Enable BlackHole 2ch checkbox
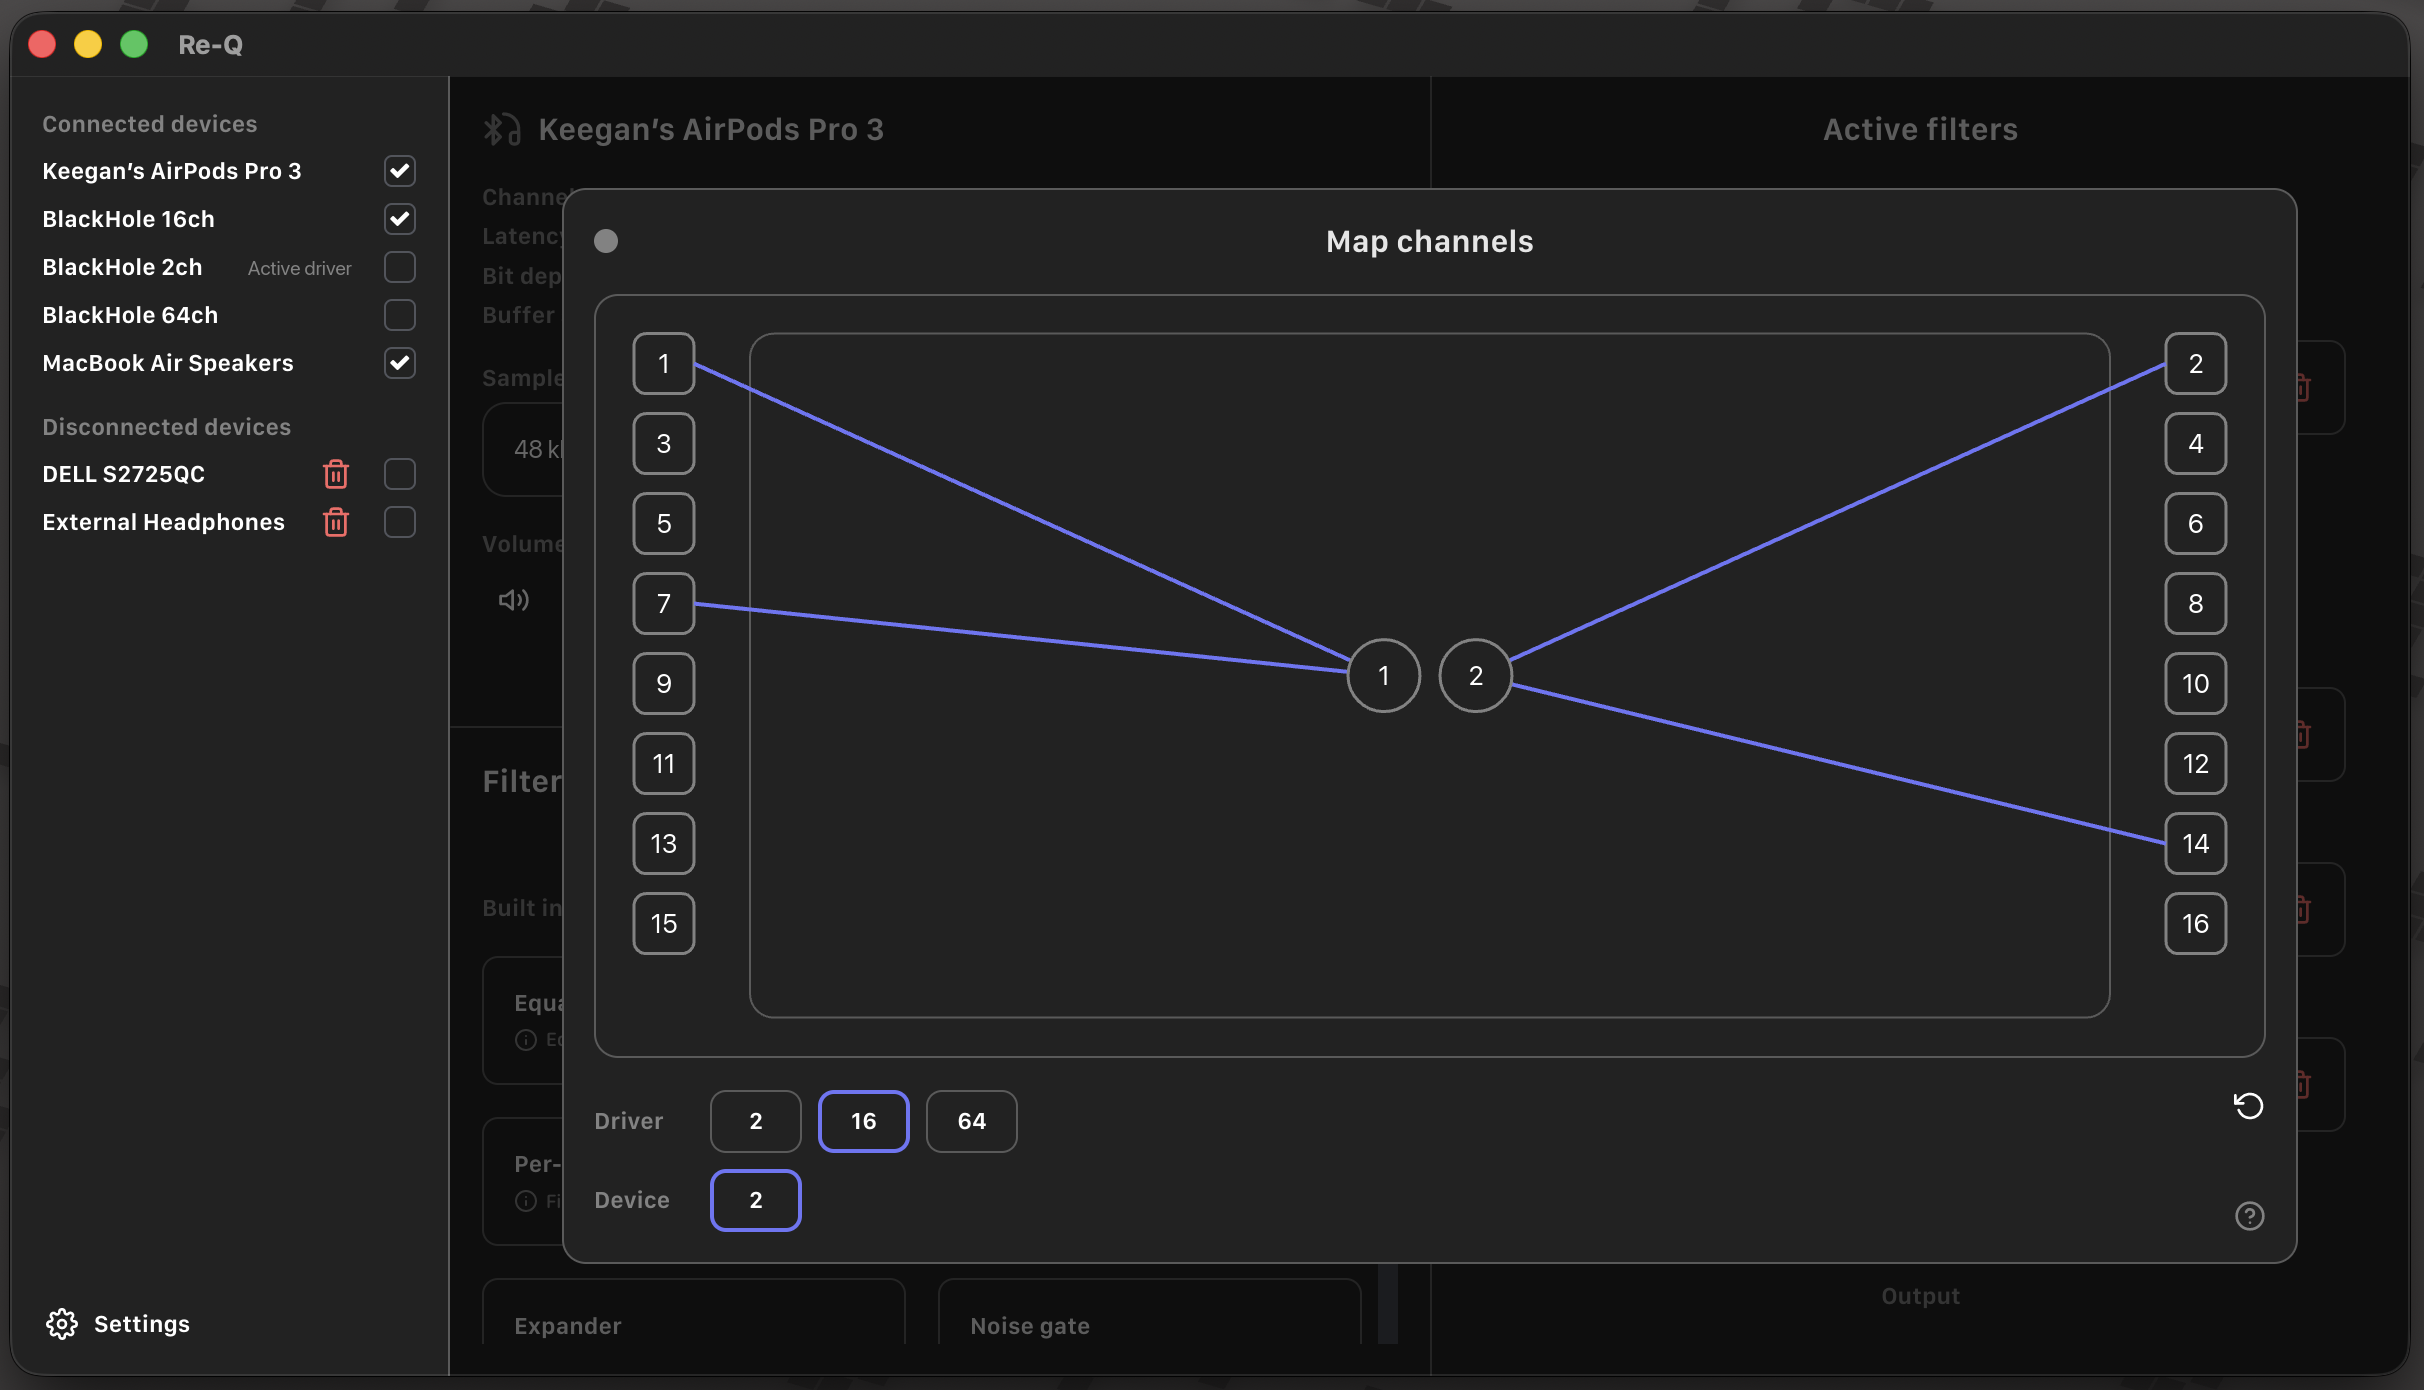The image size is (2424, 1390). [x=400, y=267]
